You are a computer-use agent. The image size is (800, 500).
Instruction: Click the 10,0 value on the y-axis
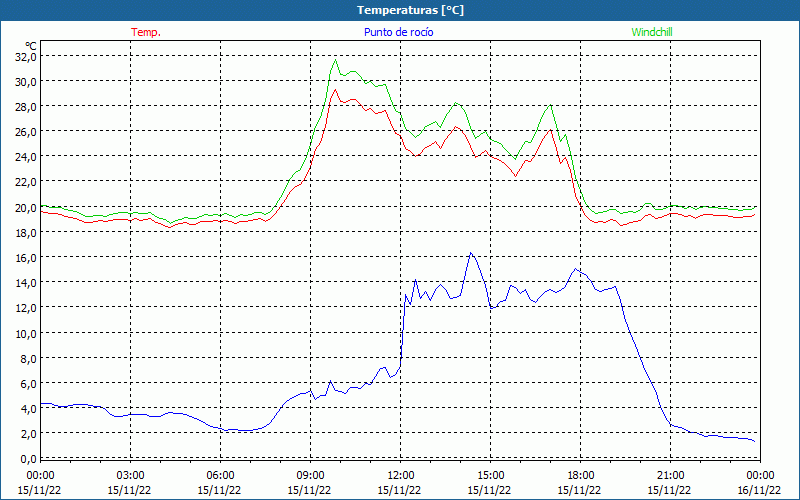[x=26, y=333]
